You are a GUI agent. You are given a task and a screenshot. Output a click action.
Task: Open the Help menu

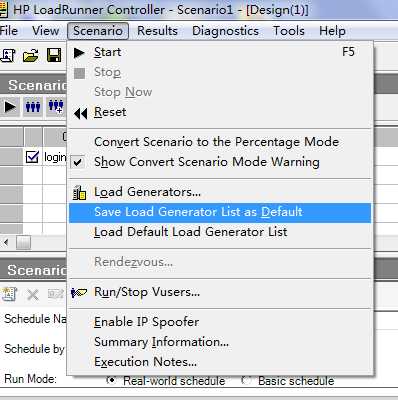point(332,31)
